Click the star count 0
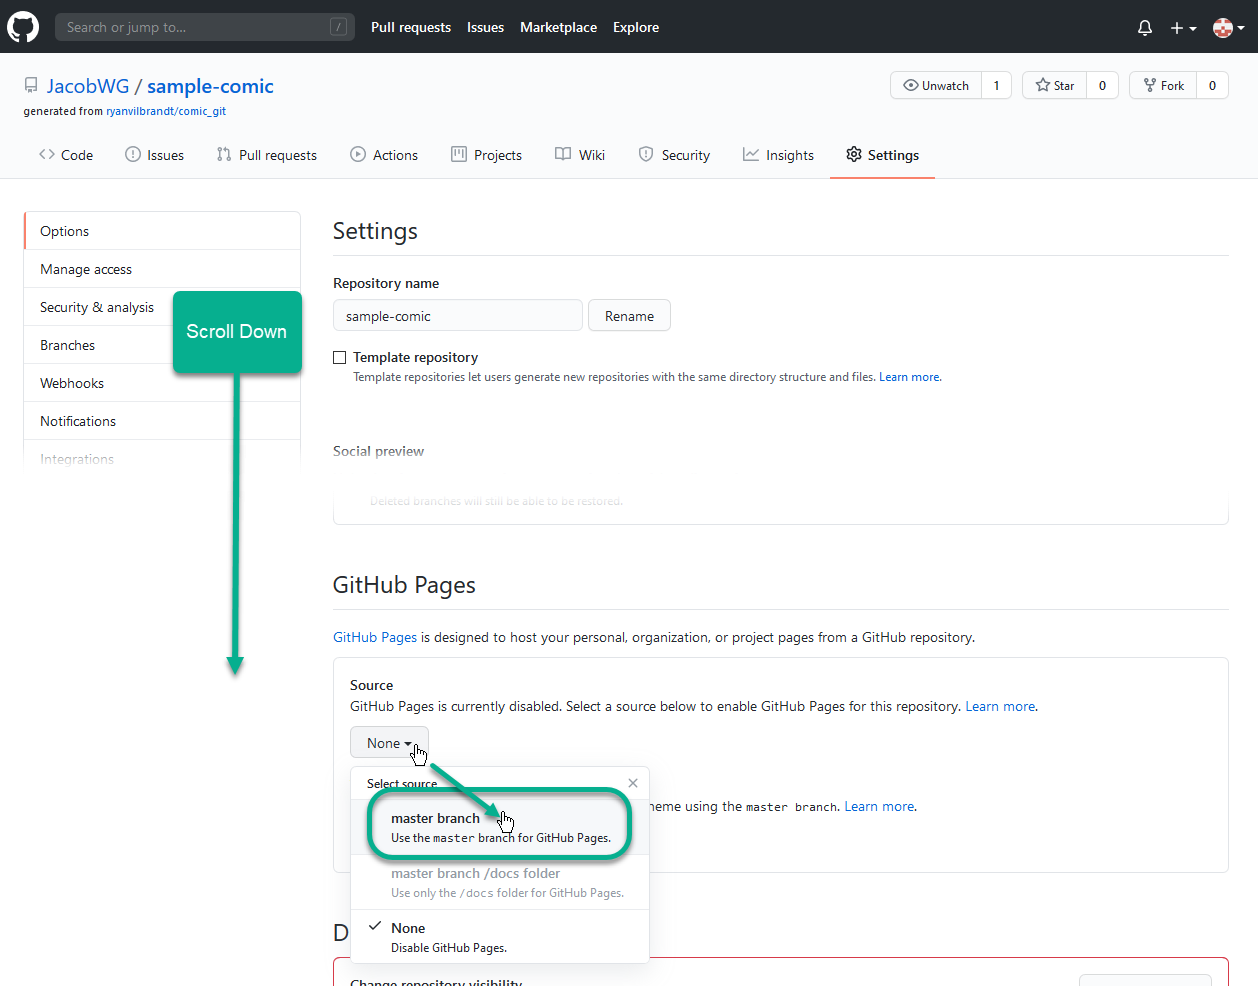1258x986 pixels. coord(1102,85)
